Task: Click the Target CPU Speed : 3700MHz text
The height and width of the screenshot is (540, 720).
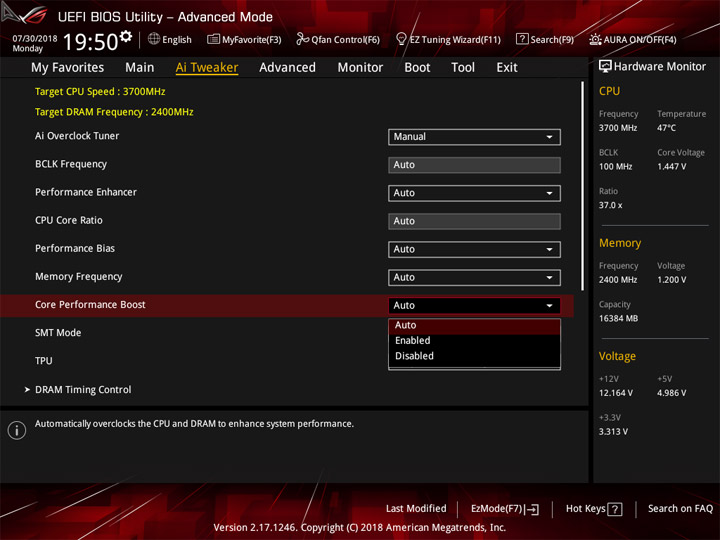Action: 100,91
